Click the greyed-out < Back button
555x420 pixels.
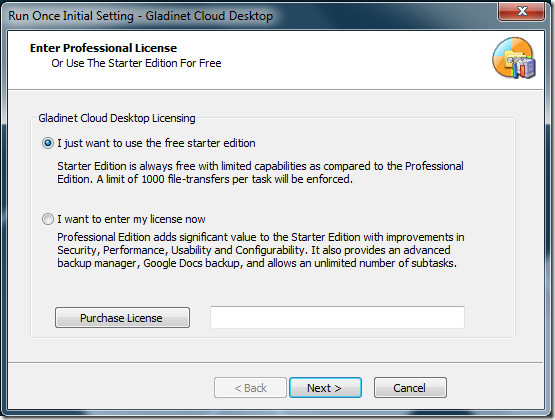tap(250, 388)
